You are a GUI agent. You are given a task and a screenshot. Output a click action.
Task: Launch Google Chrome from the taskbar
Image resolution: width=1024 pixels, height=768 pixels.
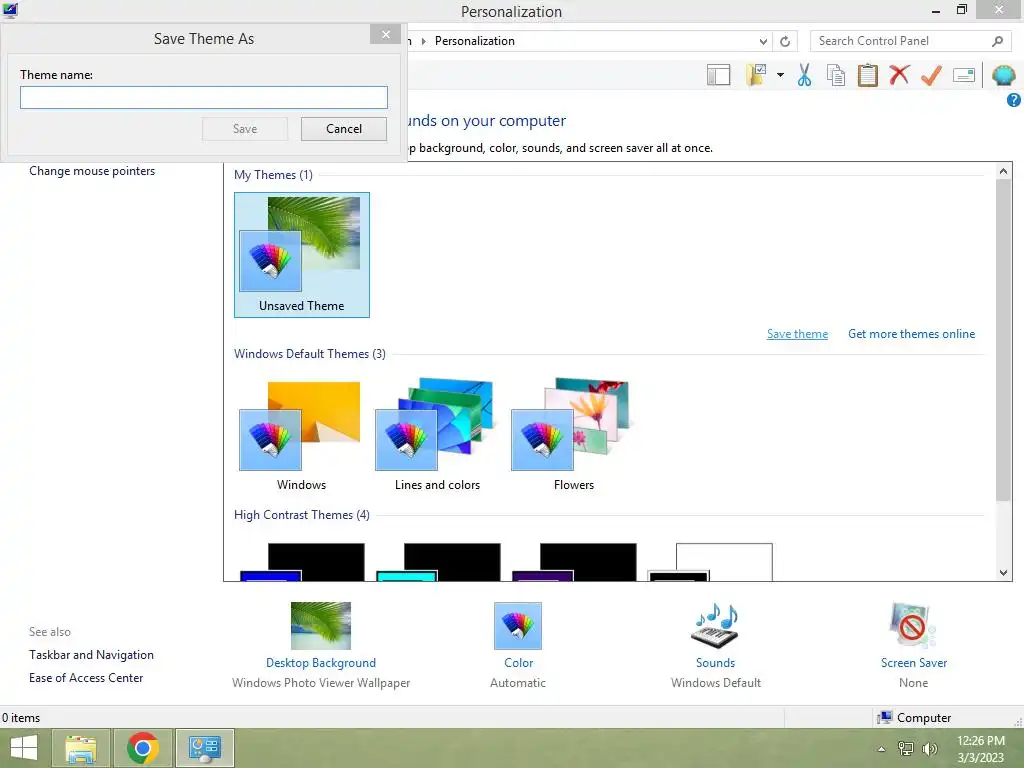(x=143, y=748)
